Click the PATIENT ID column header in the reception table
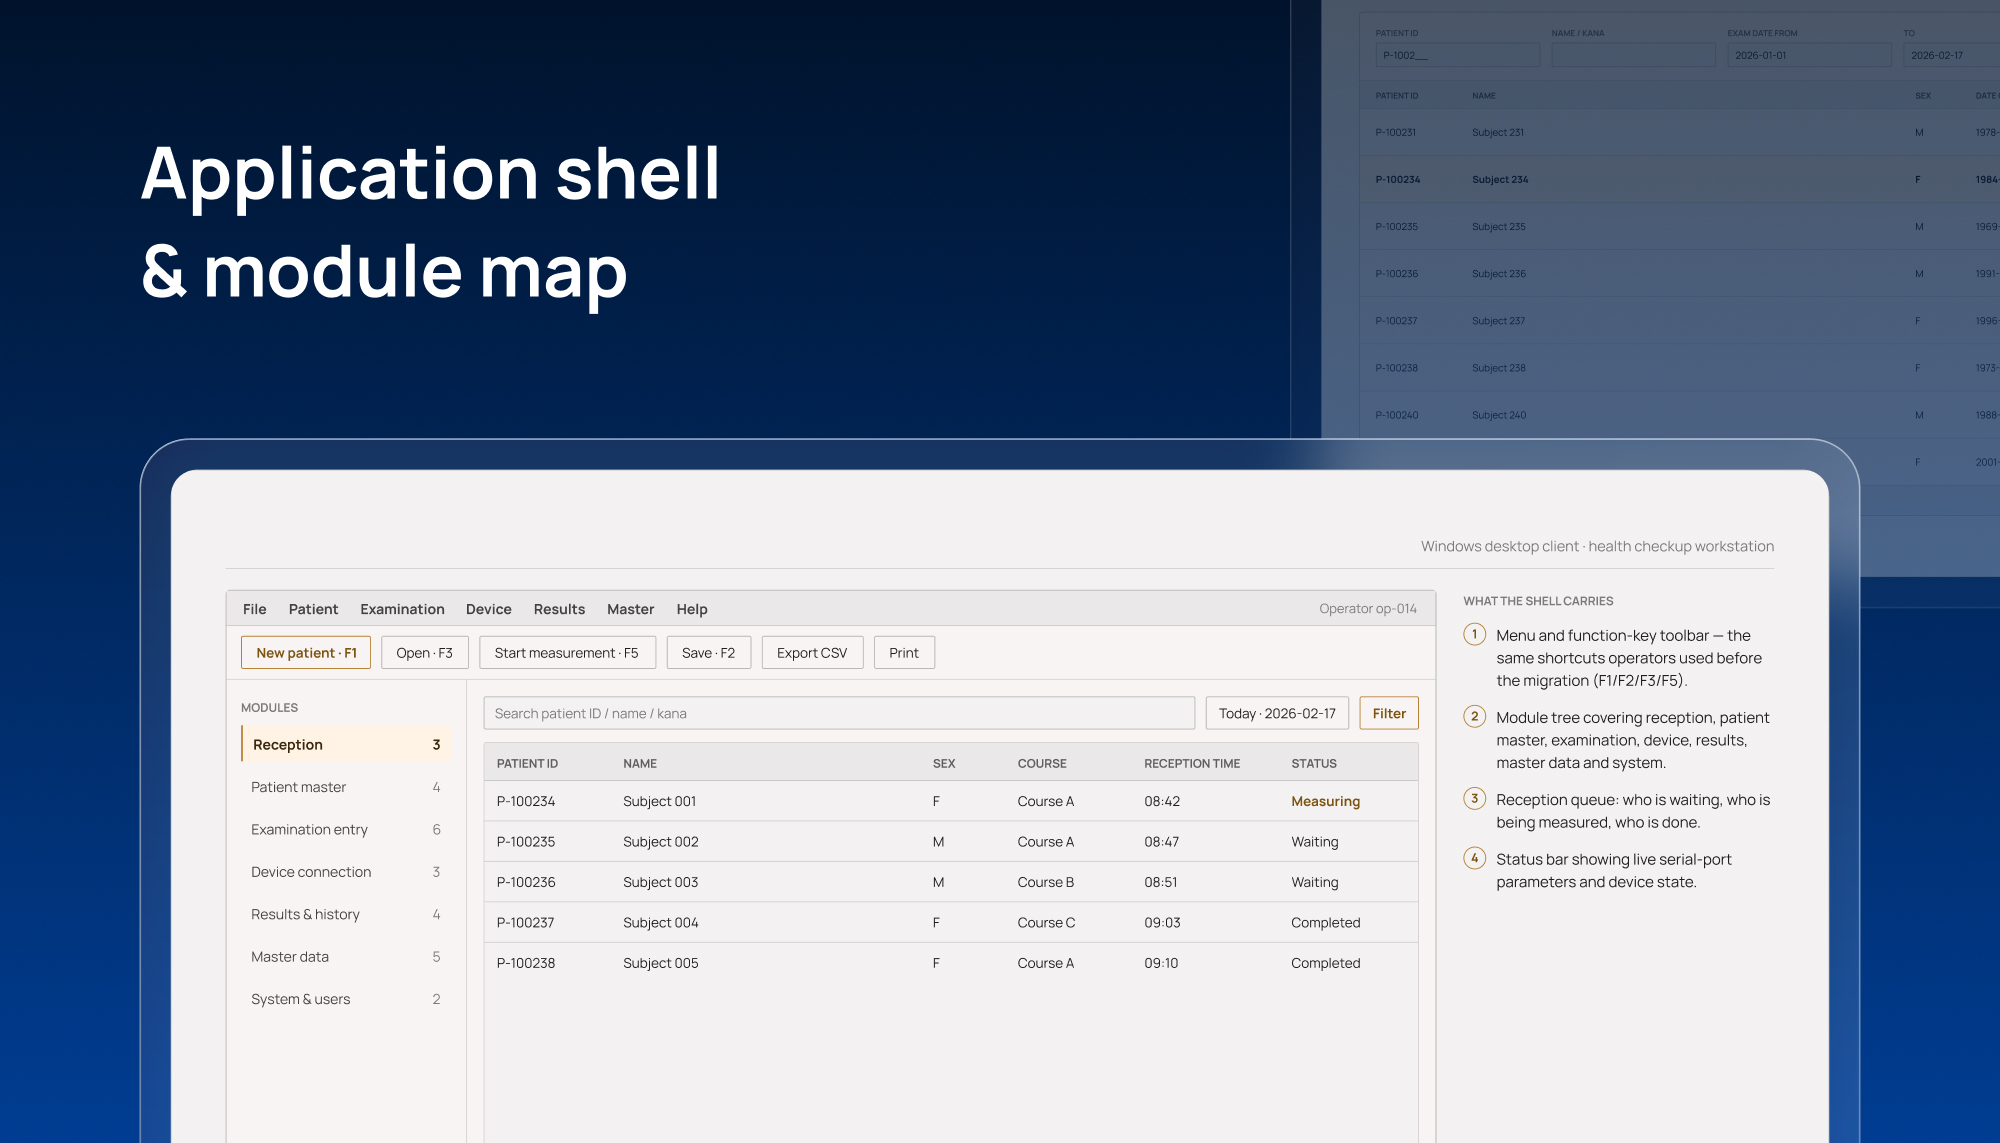 (527, 763)
